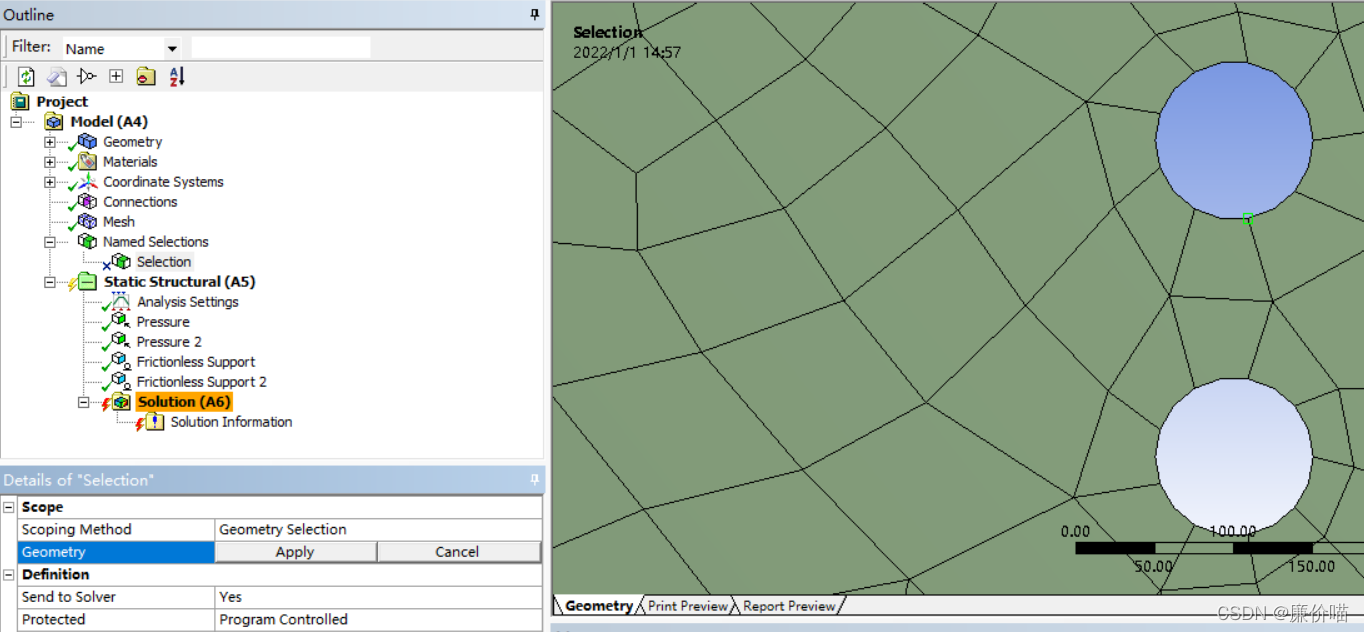This screenshot has width=1364, height=632.
Task: Click the Analysis Settings icon
Action: [x=121, y=302]
